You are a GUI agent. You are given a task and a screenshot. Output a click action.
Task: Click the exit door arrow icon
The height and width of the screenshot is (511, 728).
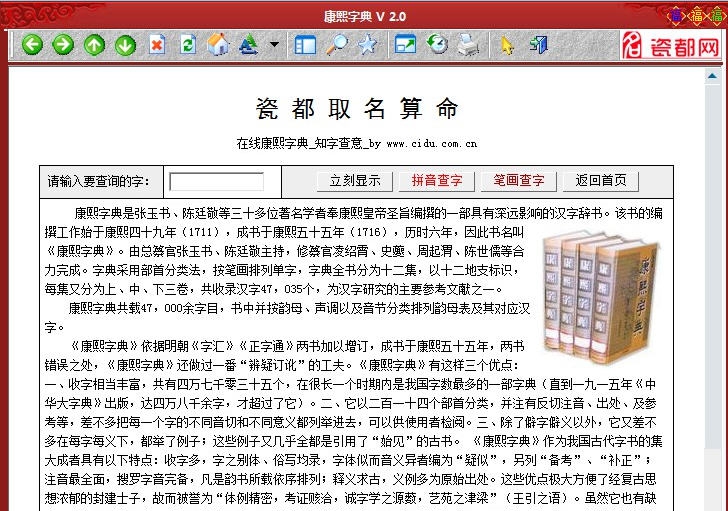(539, 45)
